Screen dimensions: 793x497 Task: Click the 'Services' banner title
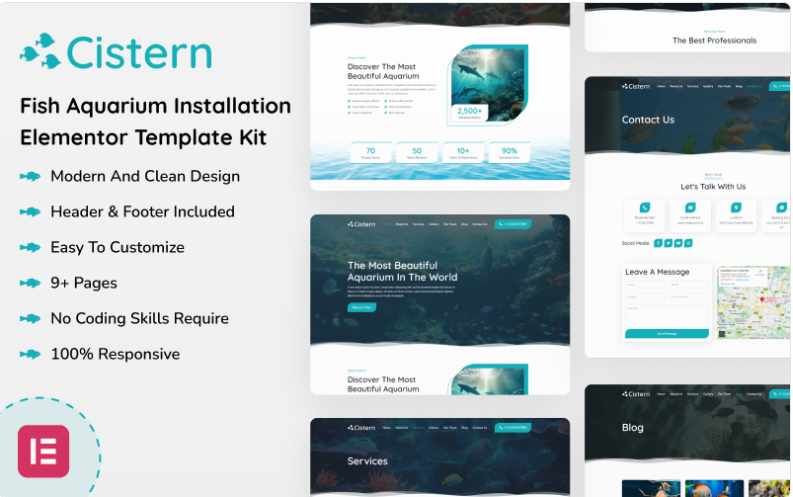coord(368,461)
